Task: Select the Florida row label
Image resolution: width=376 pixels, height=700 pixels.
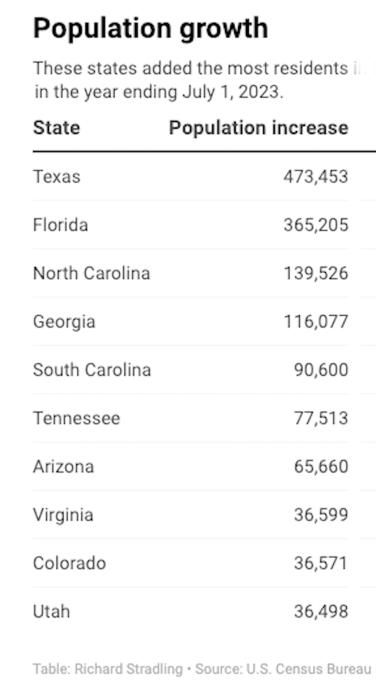Action: click(x=60, y=225)
